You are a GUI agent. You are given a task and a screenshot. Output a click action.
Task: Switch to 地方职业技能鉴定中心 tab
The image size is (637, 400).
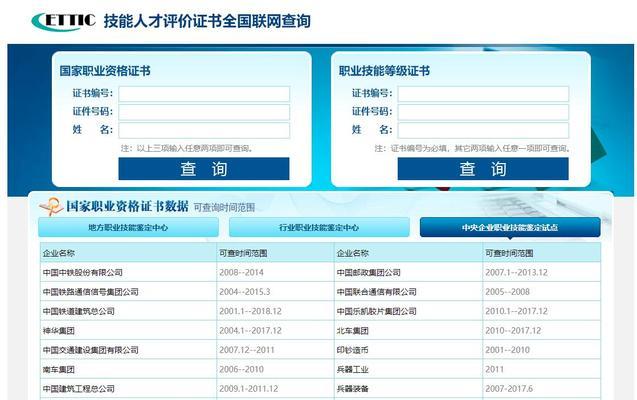click(128, 227)
